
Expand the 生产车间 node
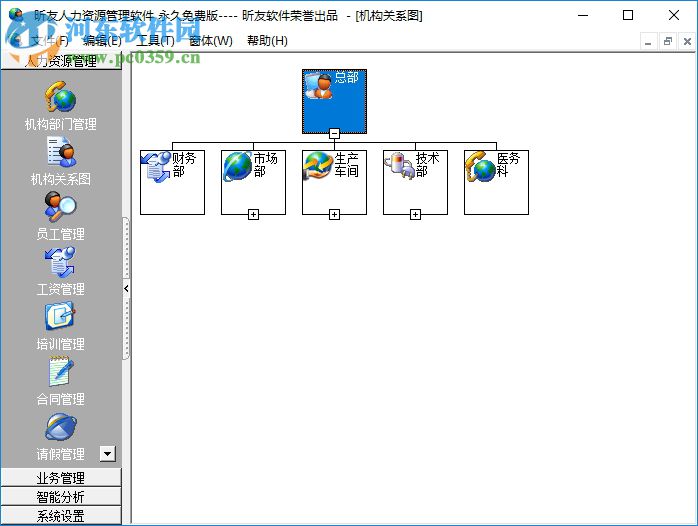[x=334, y=214]
